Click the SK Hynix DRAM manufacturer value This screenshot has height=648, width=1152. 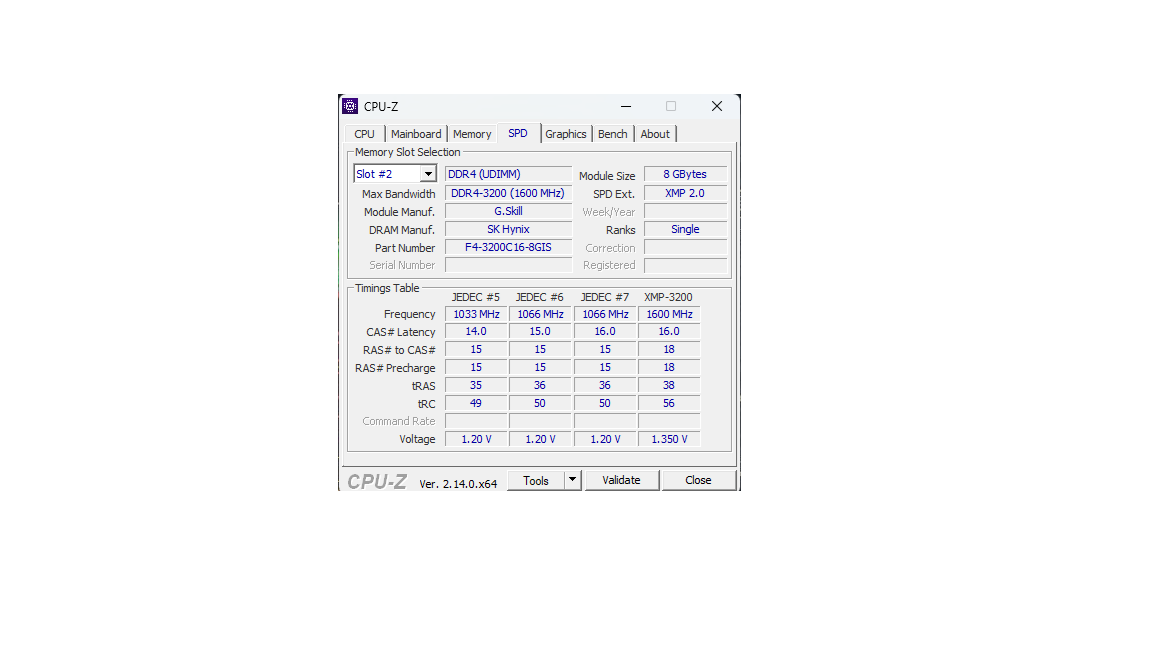tap(508, 229)
